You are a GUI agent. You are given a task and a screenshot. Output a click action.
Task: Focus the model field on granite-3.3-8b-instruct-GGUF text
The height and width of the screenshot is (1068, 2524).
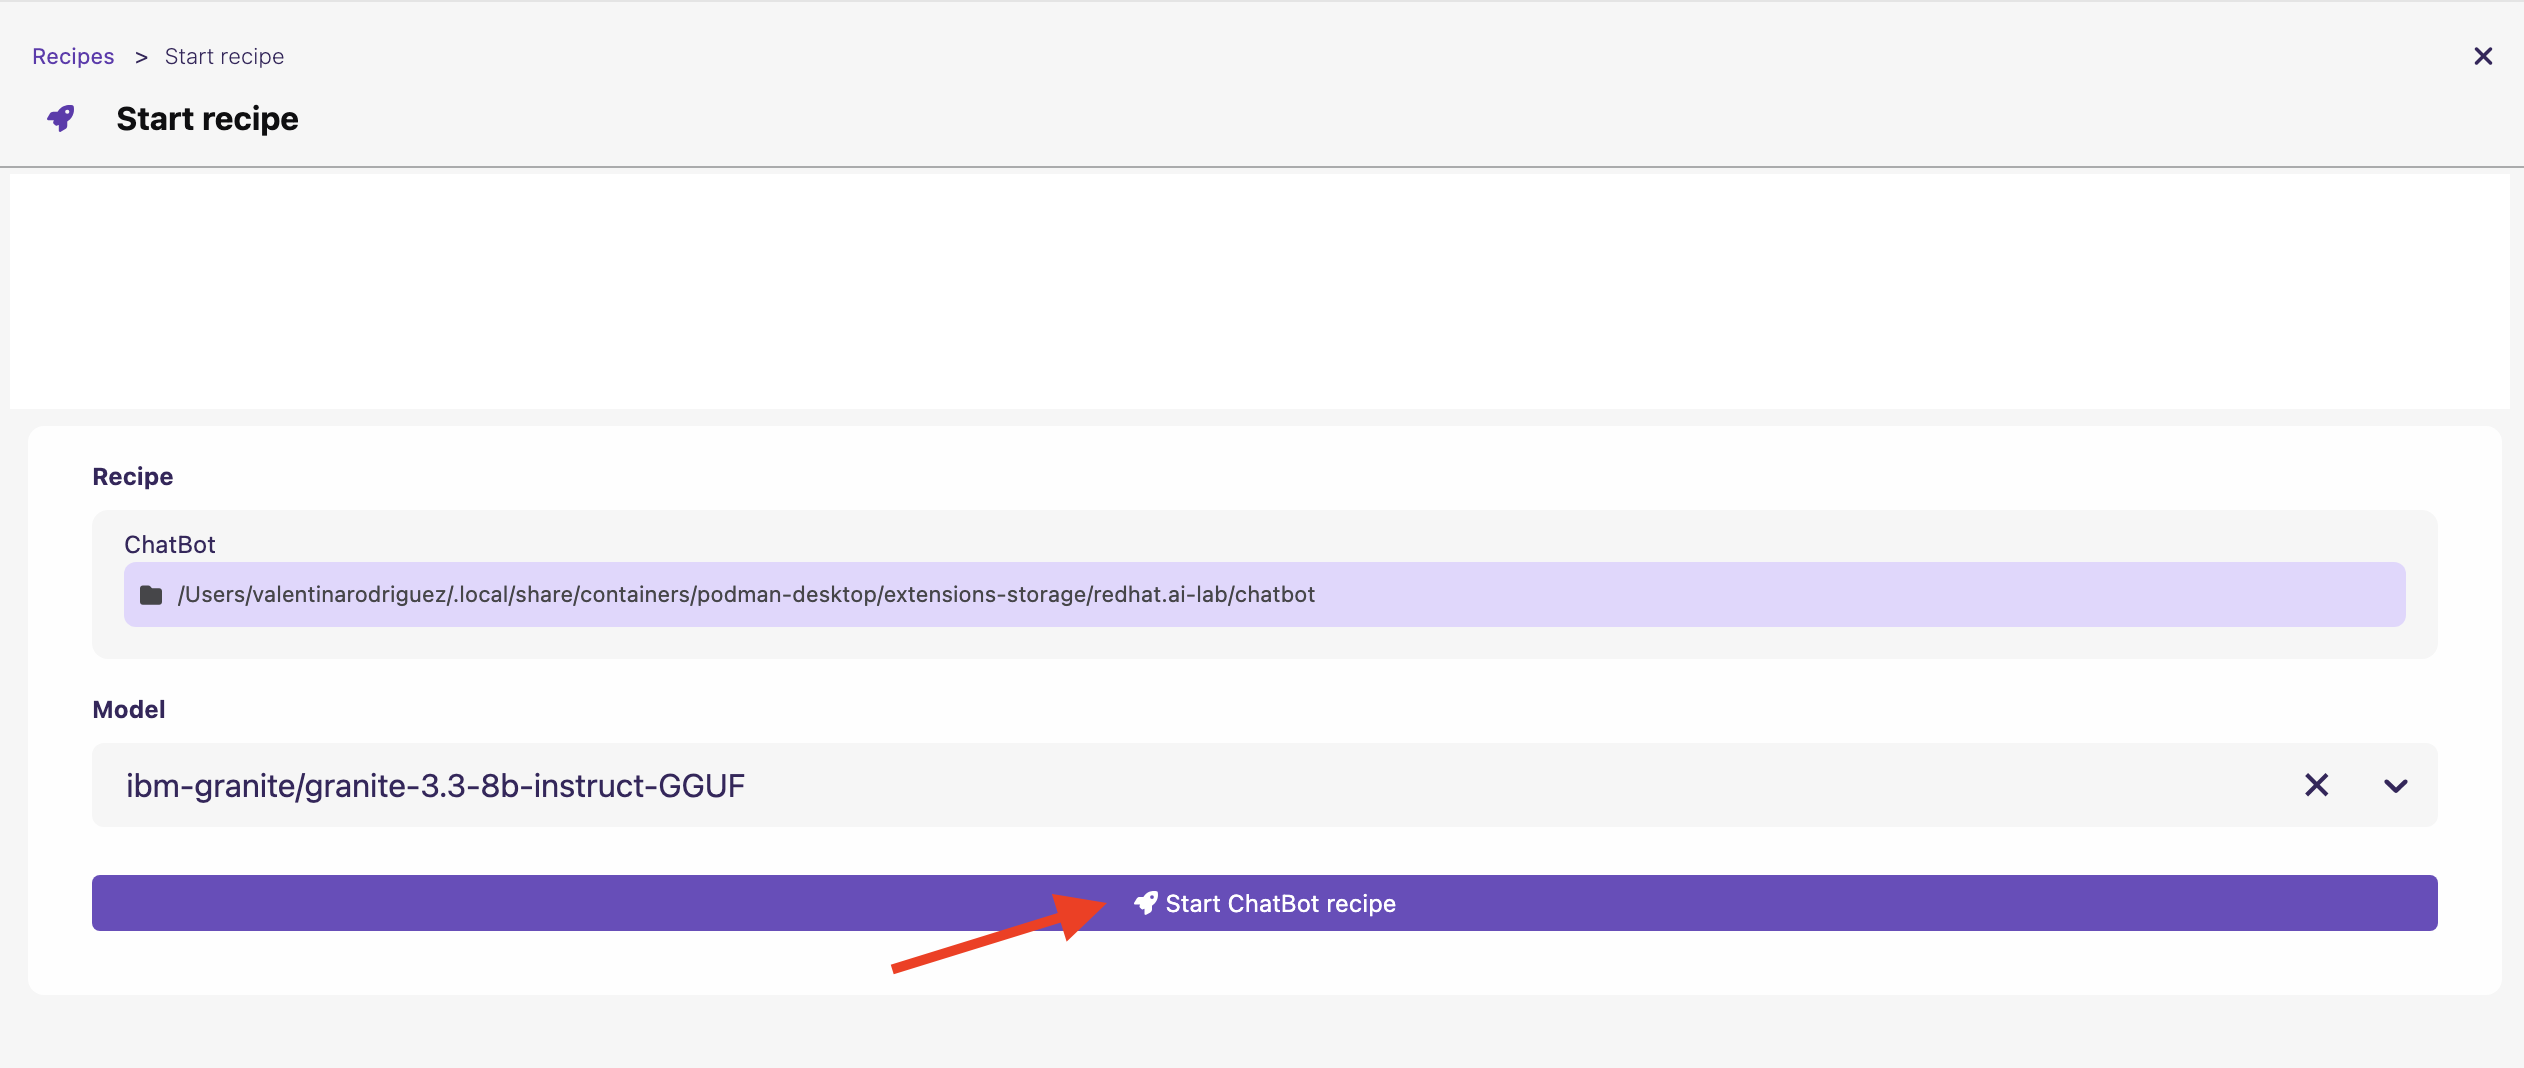(435, 786)
